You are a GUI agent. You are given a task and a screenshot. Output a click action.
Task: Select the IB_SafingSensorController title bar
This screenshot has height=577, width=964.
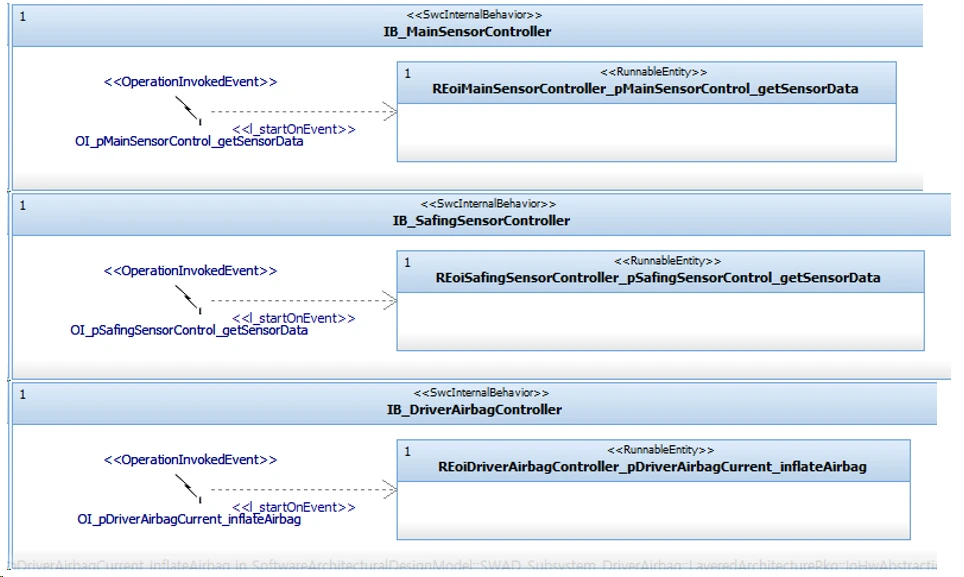[x=481, y=220]
